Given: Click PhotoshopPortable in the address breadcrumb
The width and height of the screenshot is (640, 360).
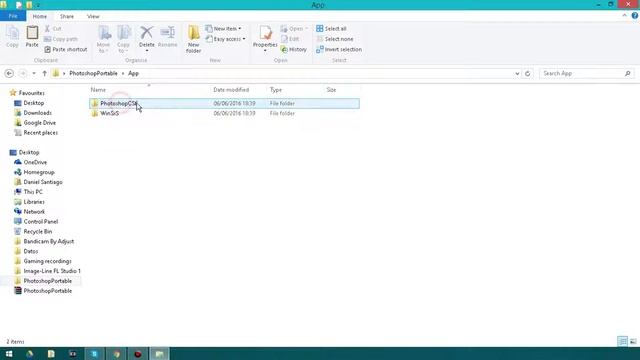Looking at the screenshot, I should (93, 73).
